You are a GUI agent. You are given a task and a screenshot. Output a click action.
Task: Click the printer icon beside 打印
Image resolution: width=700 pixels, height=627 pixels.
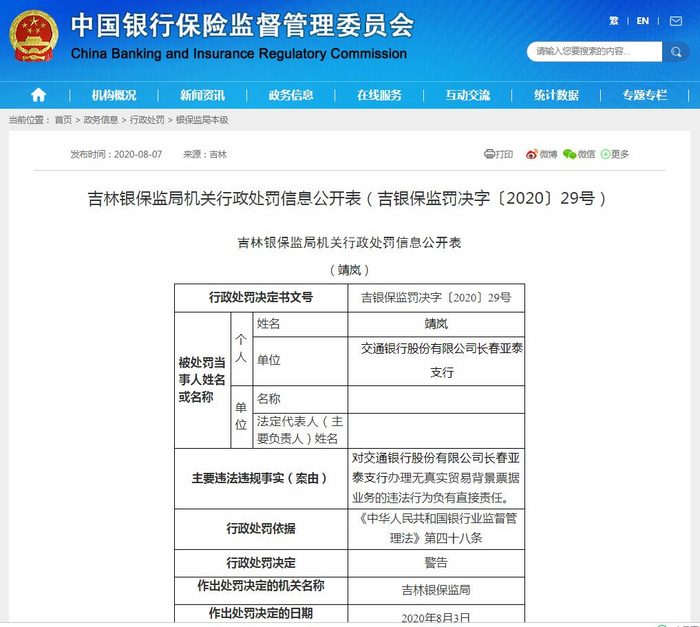tap(489, 154)
